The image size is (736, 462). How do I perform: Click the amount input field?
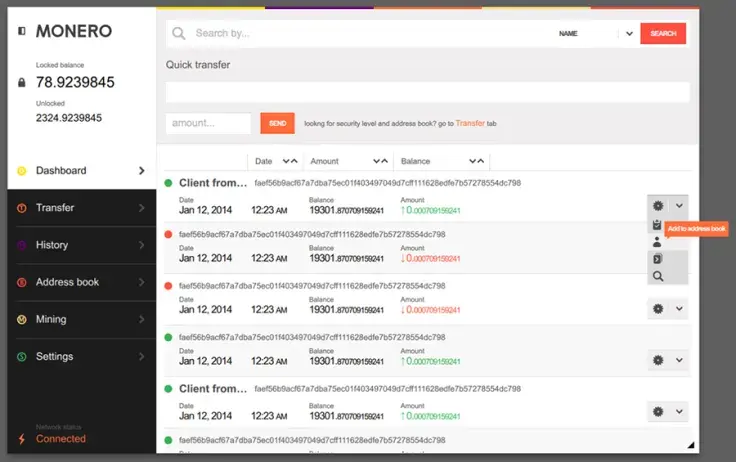[x=208, y=123]
